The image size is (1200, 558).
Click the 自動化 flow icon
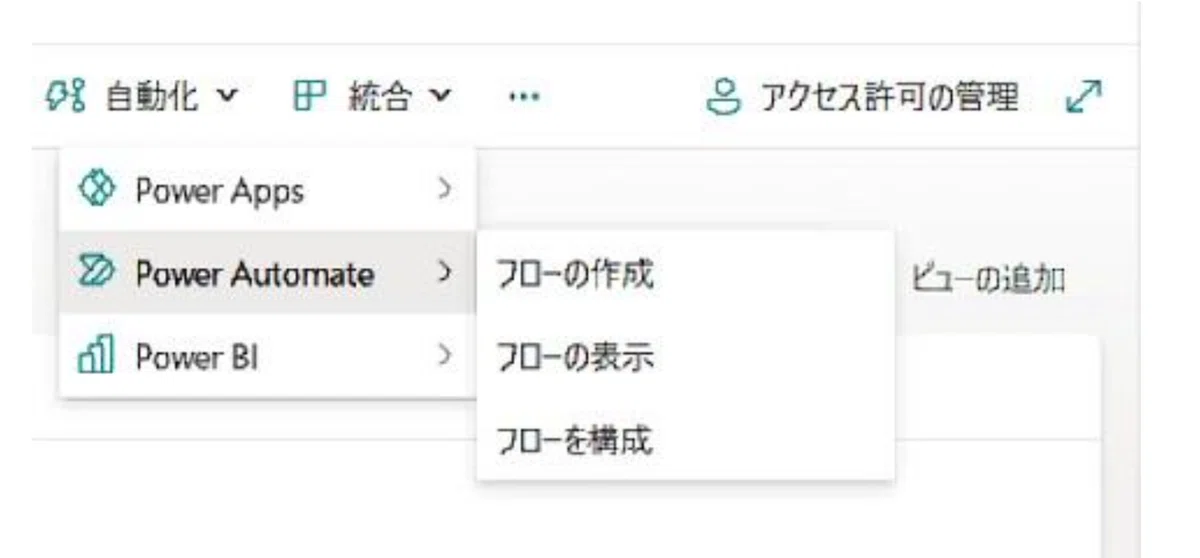point(65,97)
